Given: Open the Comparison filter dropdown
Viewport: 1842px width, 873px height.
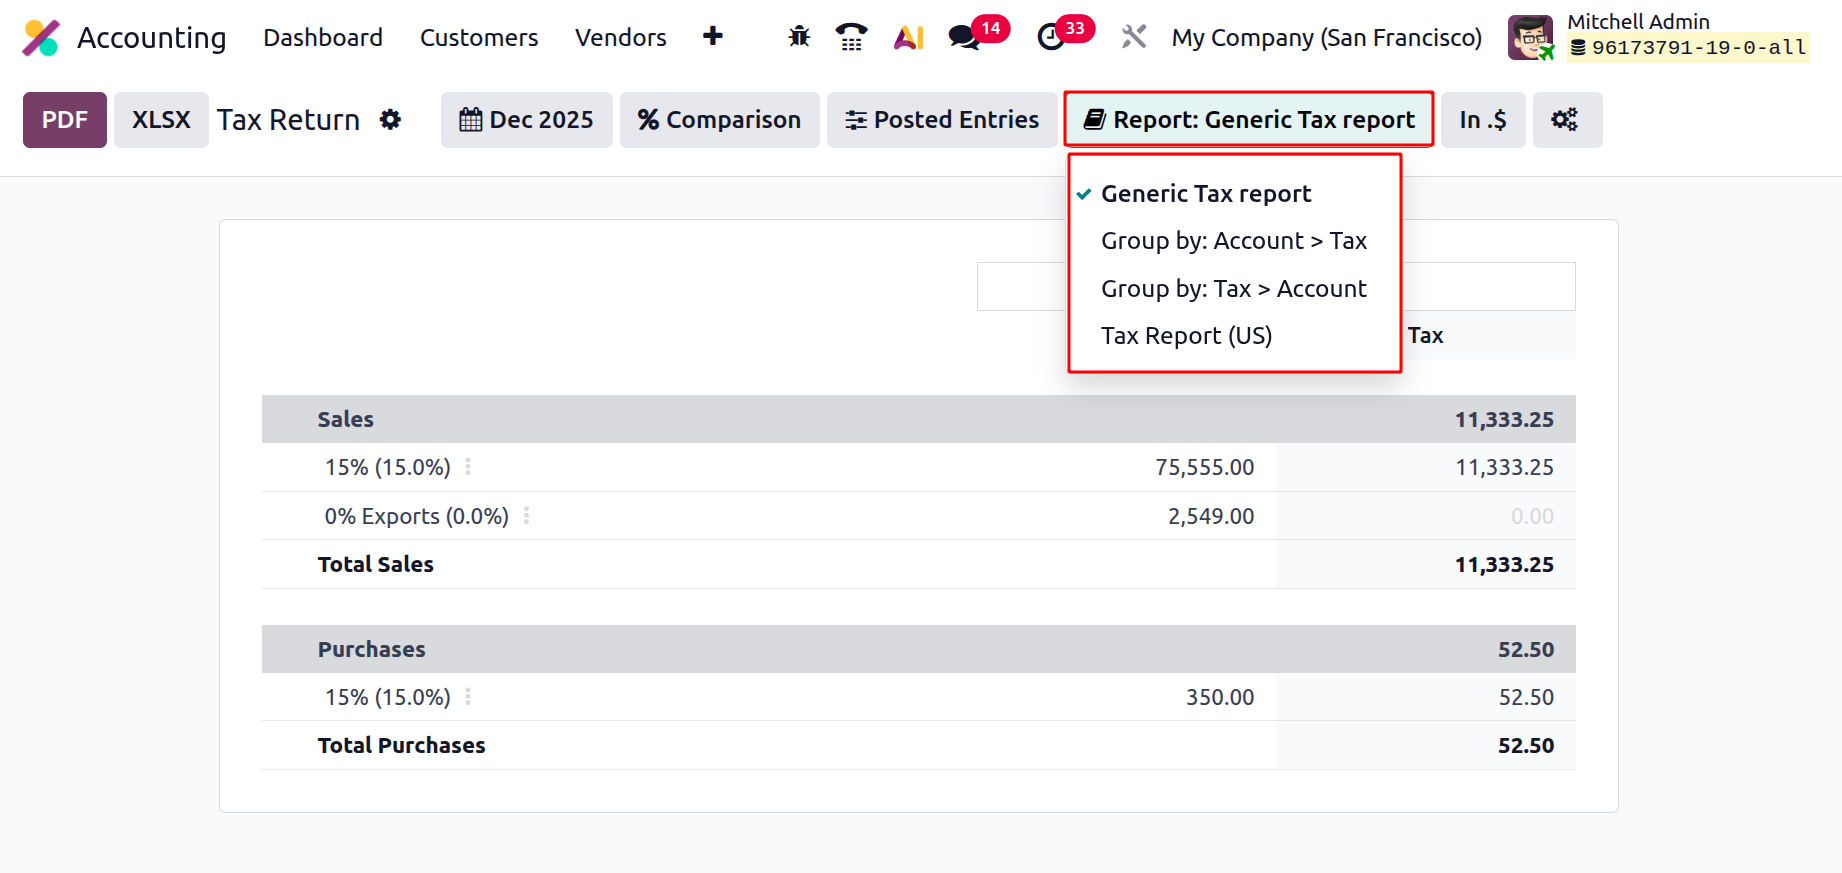Looking at the screenshot, I should coord(719,120).
